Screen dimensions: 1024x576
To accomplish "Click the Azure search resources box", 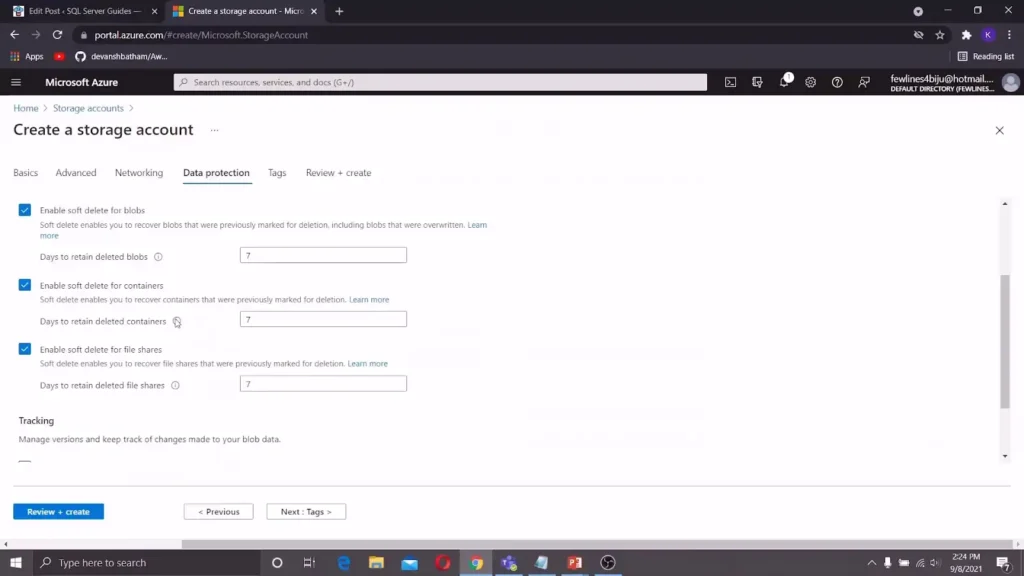I will coord(440,82).
